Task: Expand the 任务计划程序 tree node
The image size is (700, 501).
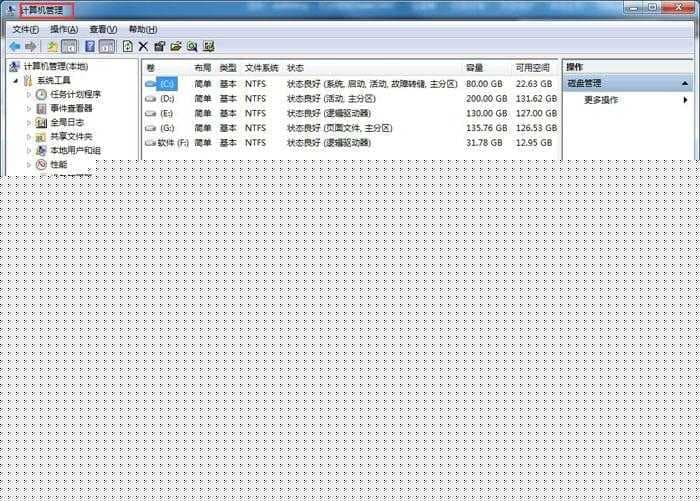Action: pos(28,94)
